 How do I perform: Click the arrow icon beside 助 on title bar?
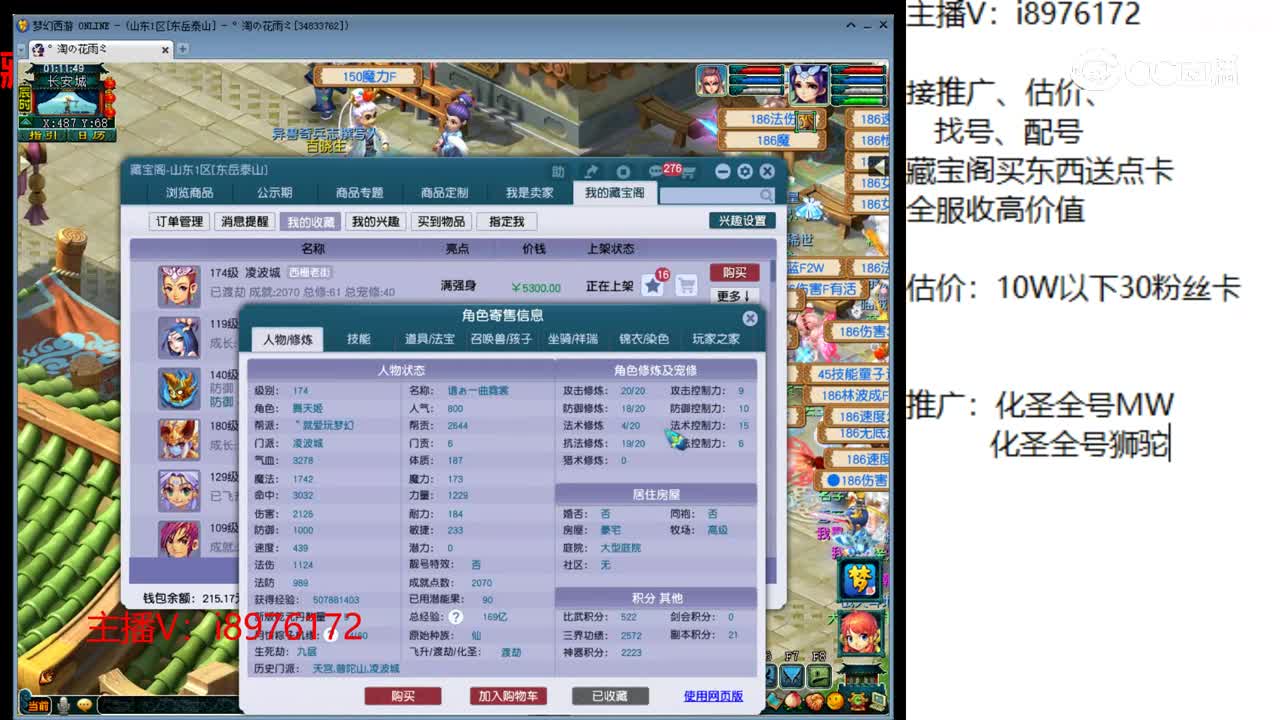(x=592, y=170)
